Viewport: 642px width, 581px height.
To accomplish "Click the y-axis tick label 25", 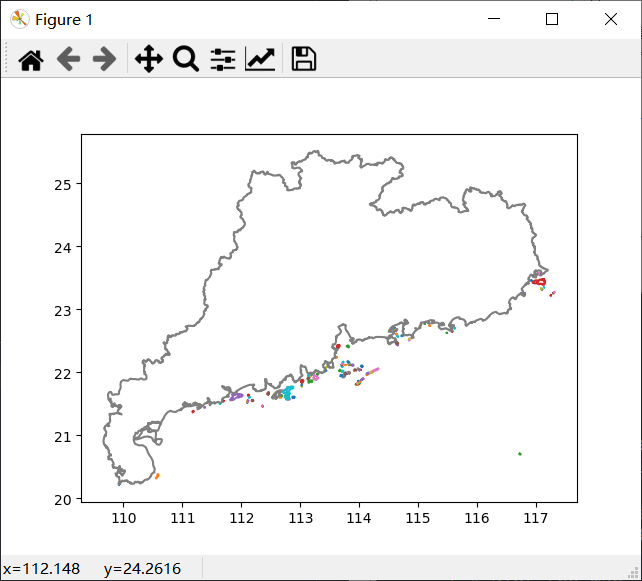I will point(63,185).
